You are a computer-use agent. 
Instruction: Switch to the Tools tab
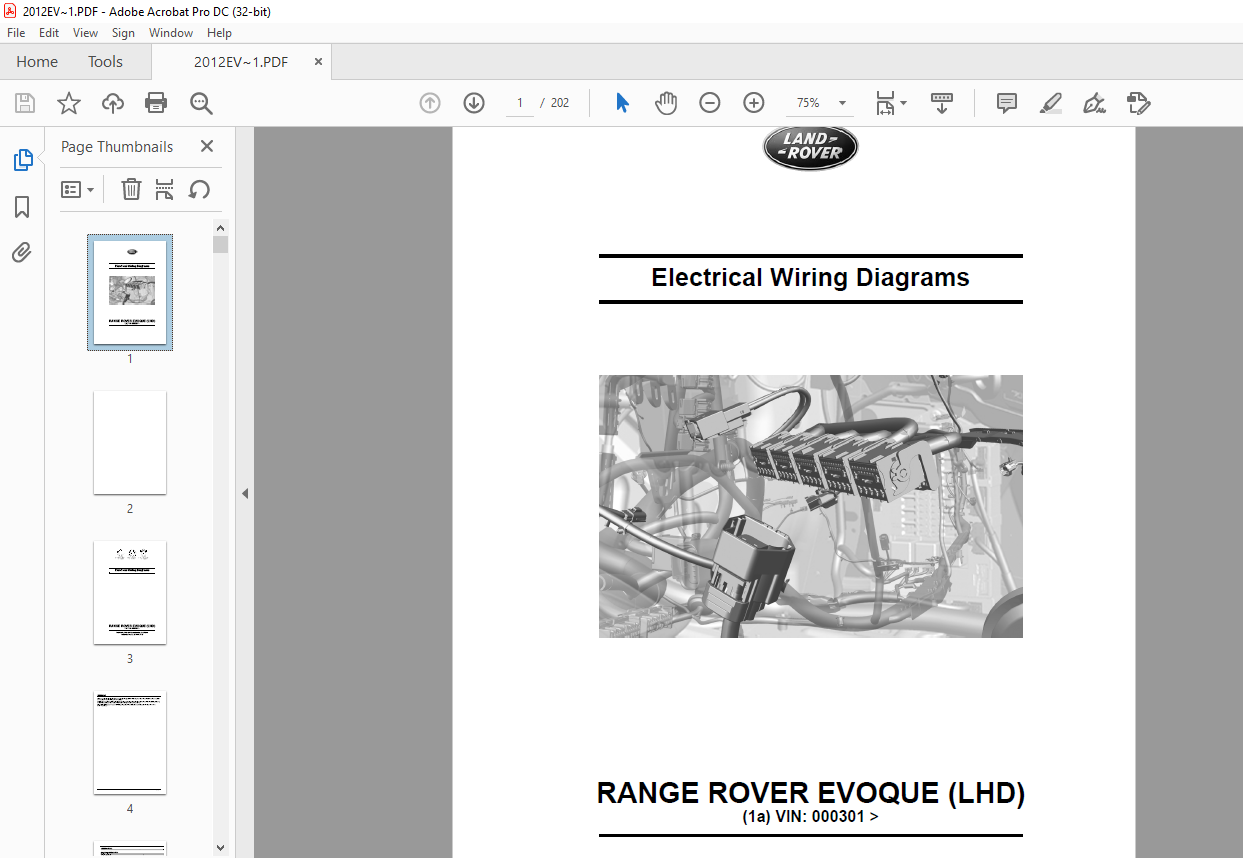(x=105, y=62)
